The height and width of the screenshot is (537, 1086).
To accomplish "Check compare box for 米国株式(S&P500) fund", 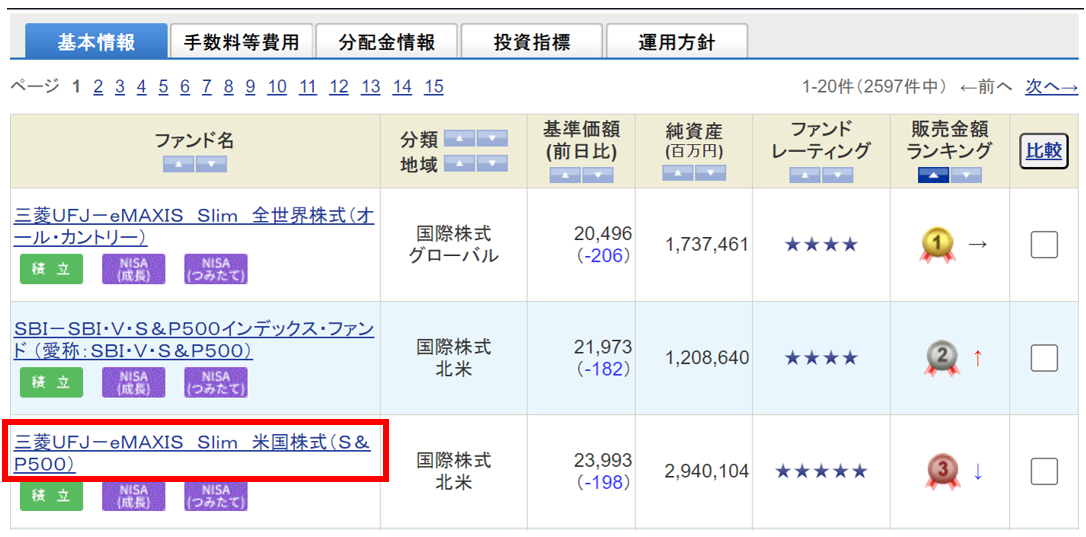I will click(1044, 472).
